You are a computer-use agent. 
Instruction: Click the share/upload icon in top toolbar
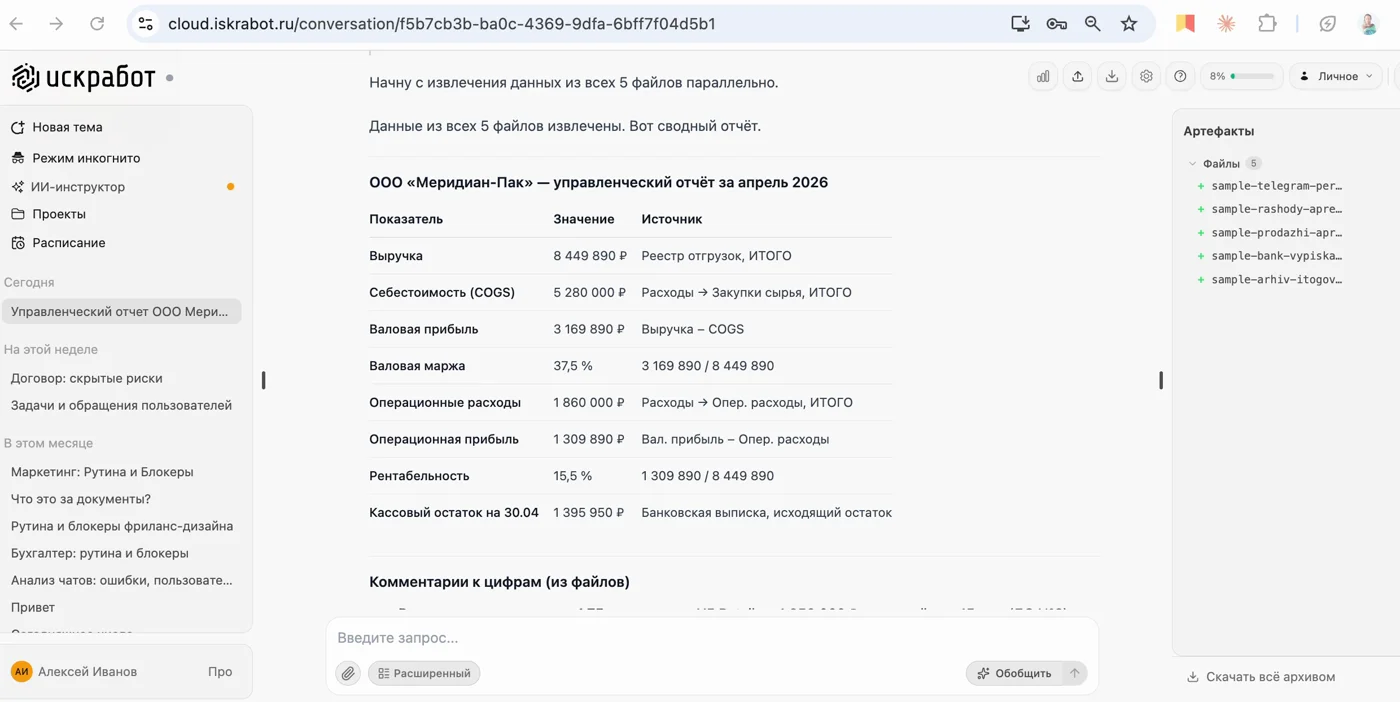1077,76
